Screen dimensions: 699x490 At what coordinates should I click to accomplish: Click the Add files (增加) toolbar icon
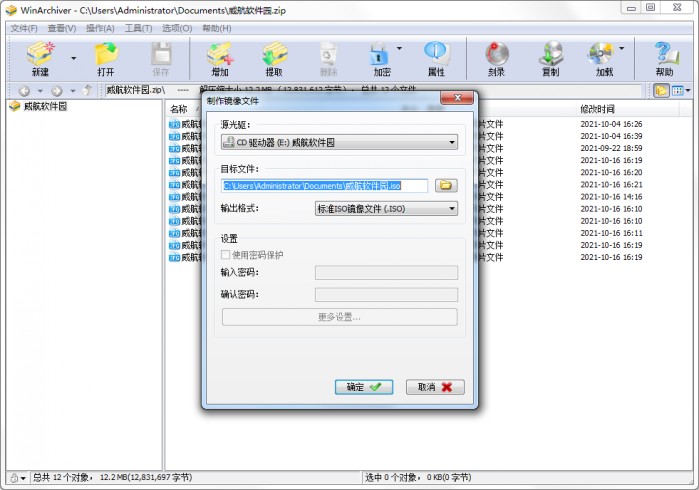tap(220, 59)
